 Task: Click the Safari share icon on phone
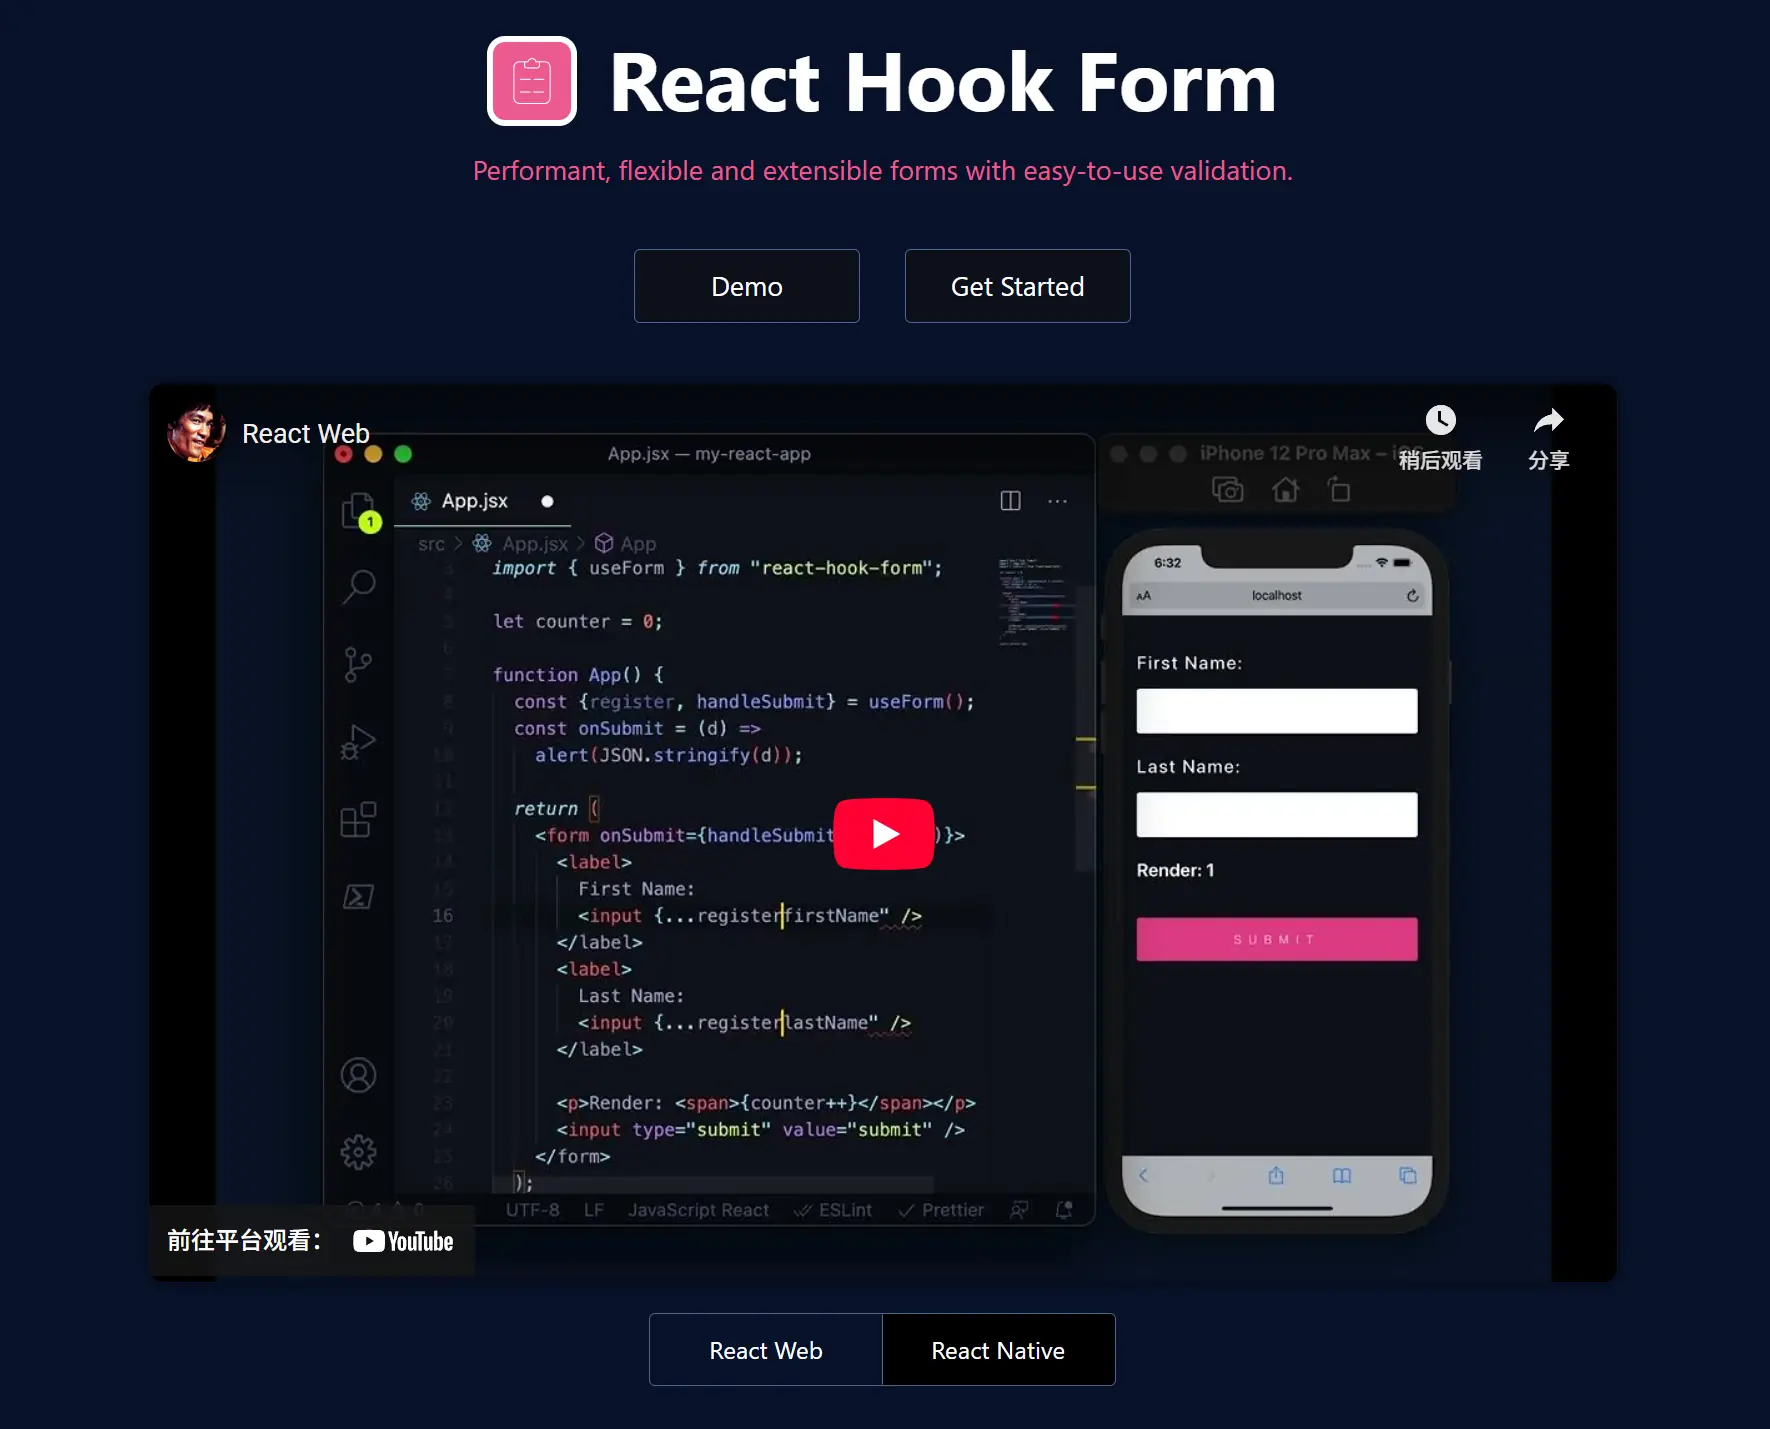pyautogui.click(x=1276, y=1175)
